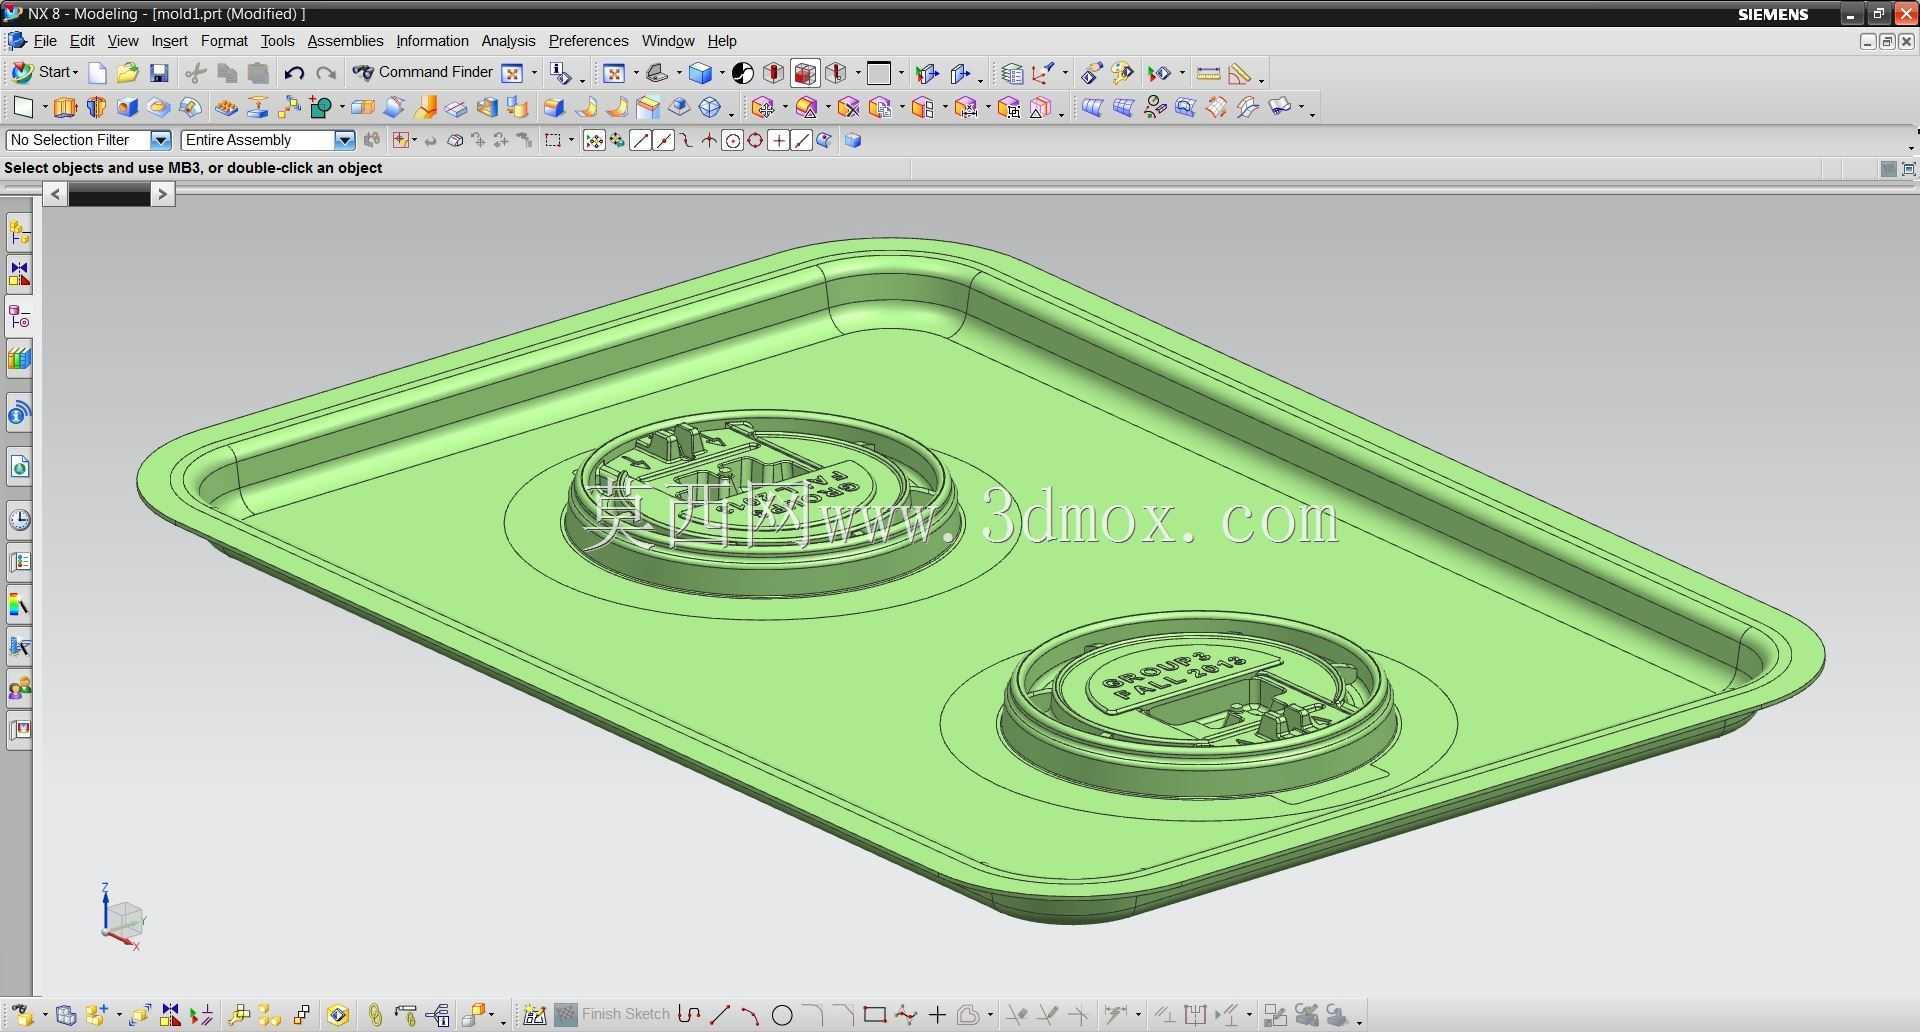Expand dropdown beside Command Finder fit icon

534,72
